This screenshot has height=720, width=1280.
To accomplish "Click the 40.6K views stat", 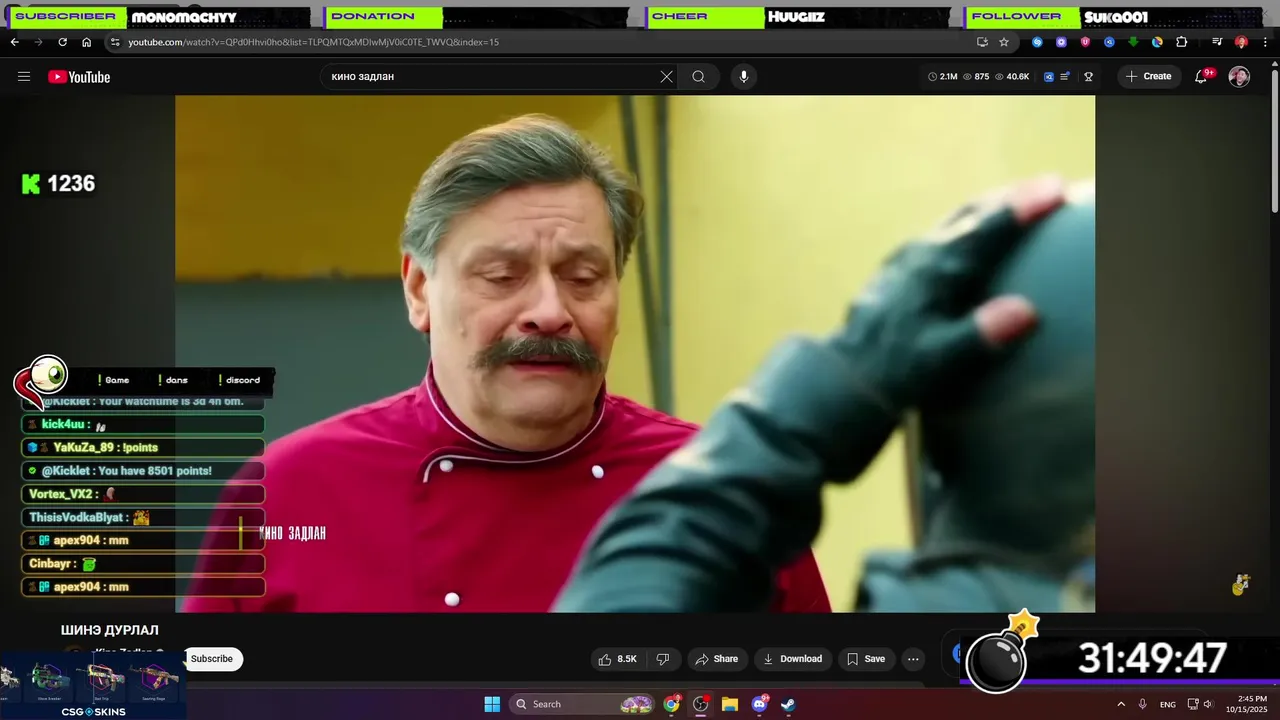I will pyautogui.click(x=1012, y=77).
